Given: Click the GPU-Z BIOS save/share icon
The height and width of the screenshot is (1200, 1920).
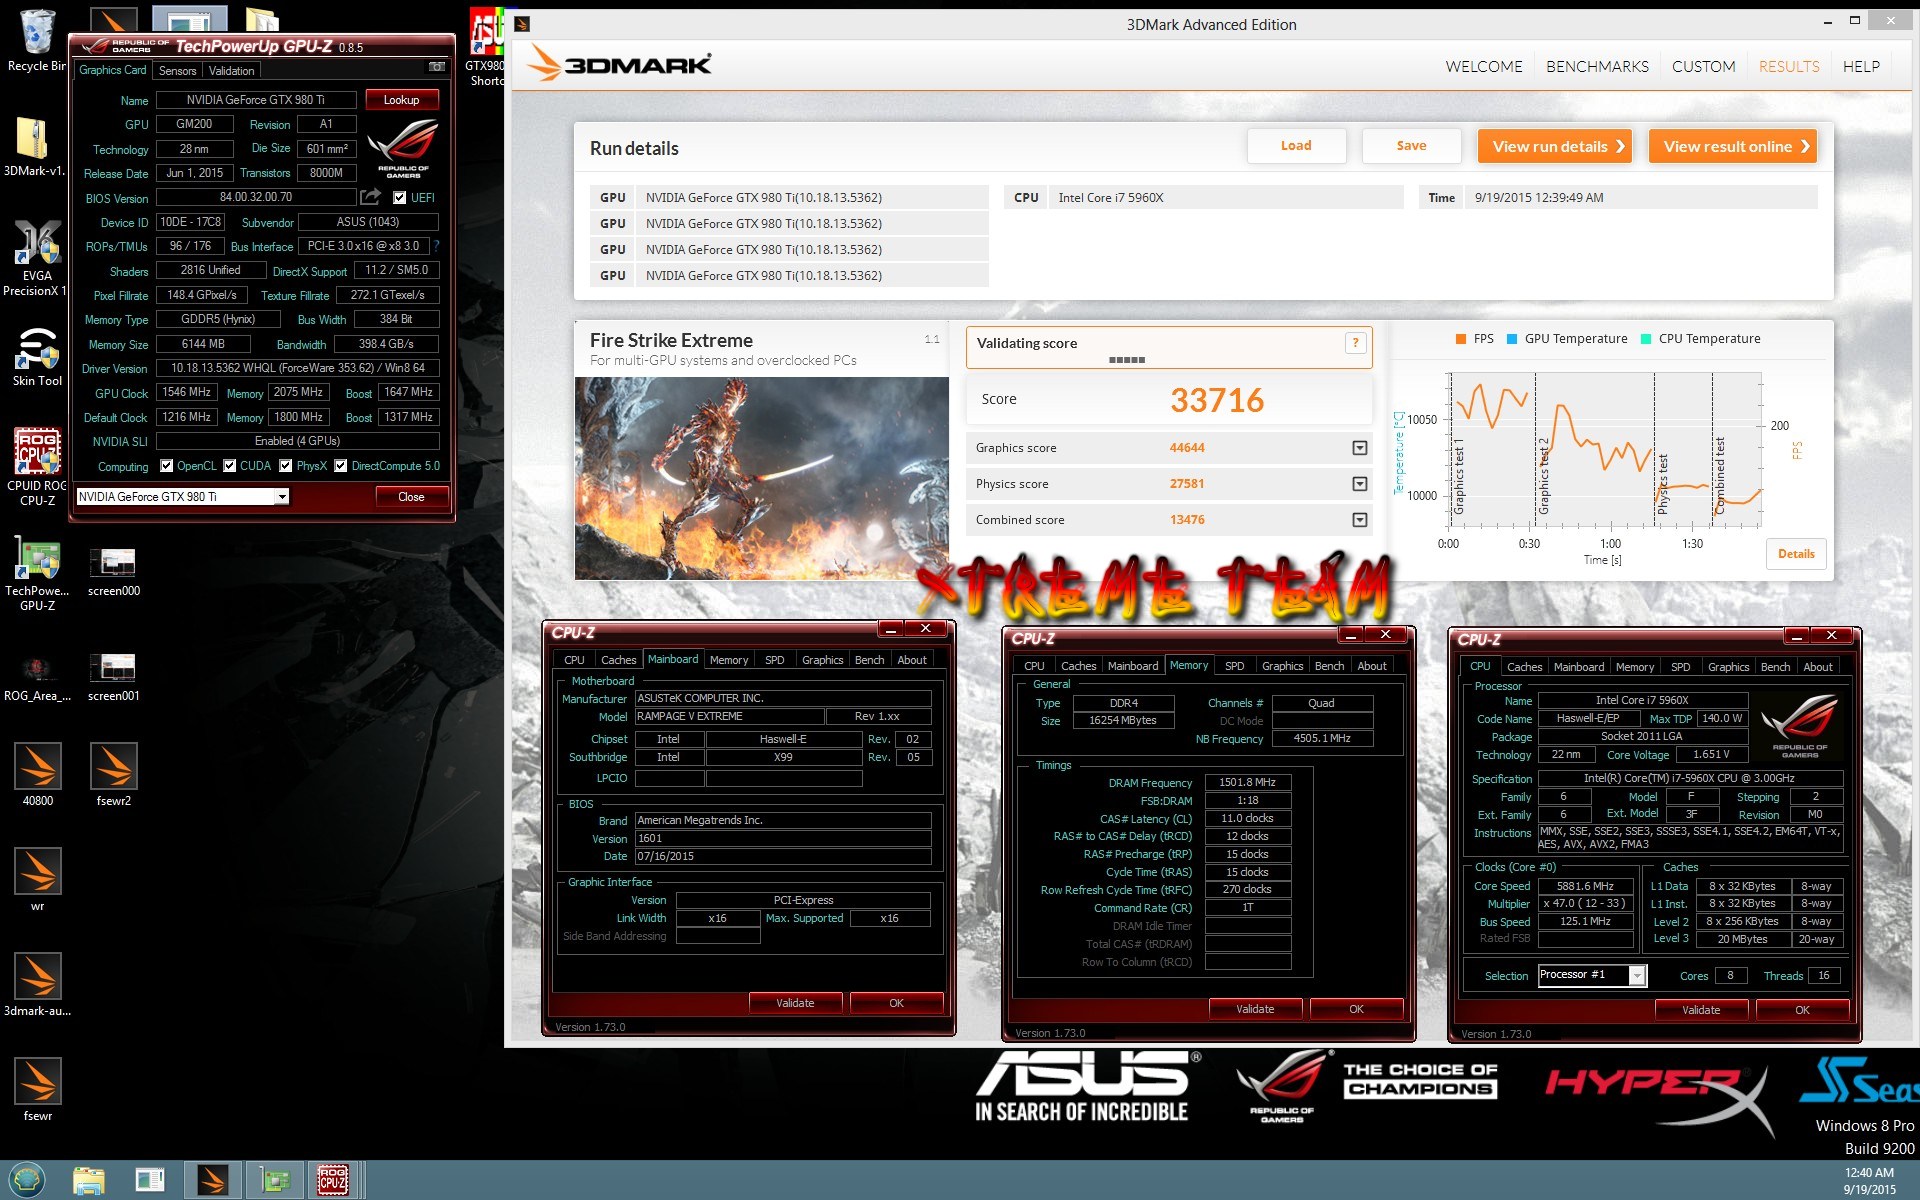Looking at the screenshot, I should pyautogui.click(x=371, y=197).
